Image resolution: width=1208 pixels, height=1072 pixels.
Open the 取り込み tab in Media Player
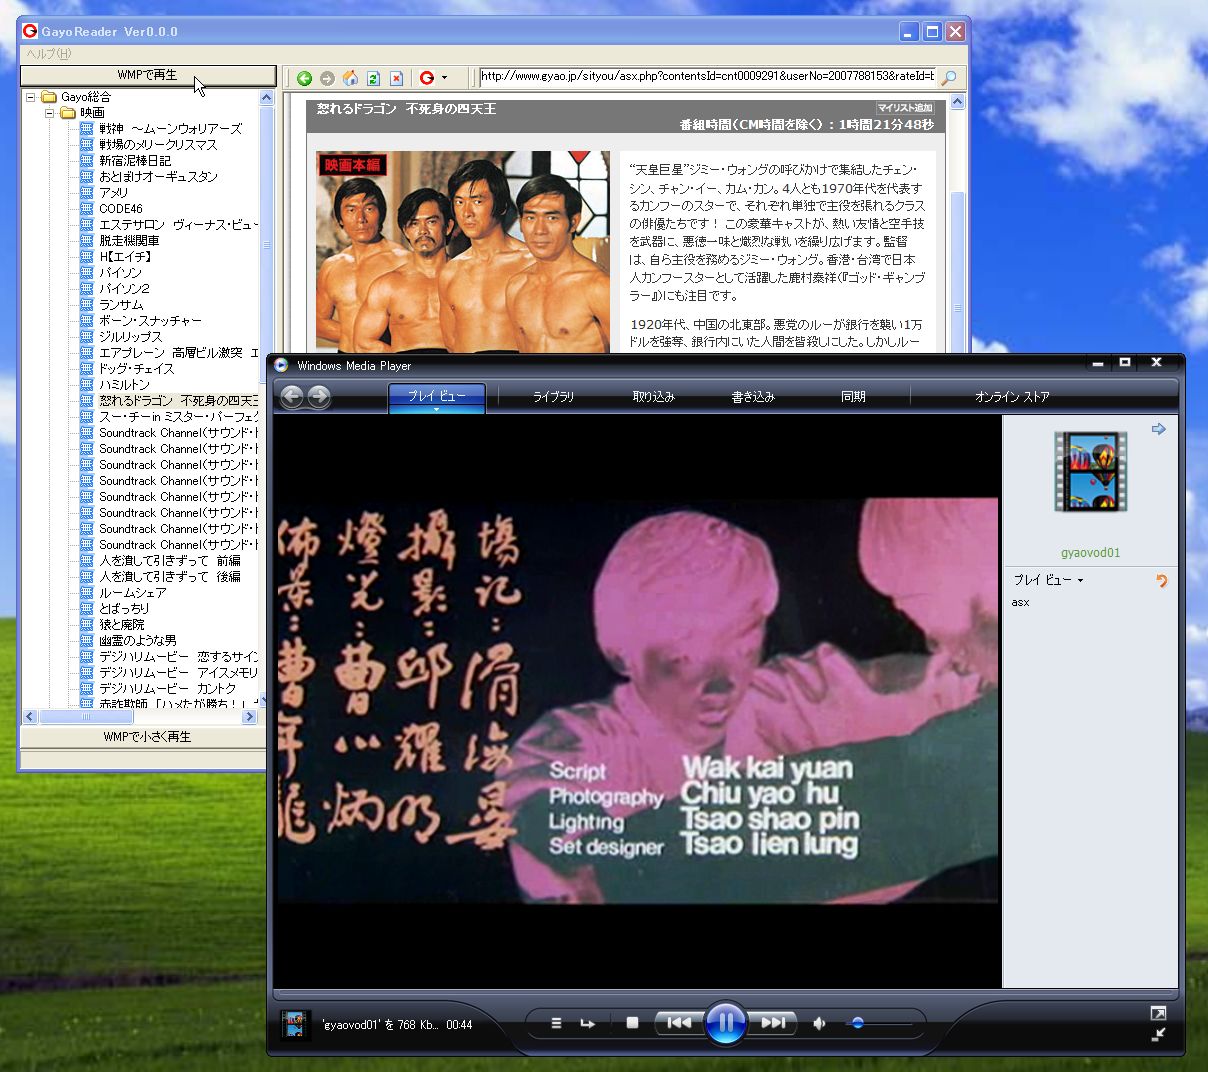[x=653, y=397]
